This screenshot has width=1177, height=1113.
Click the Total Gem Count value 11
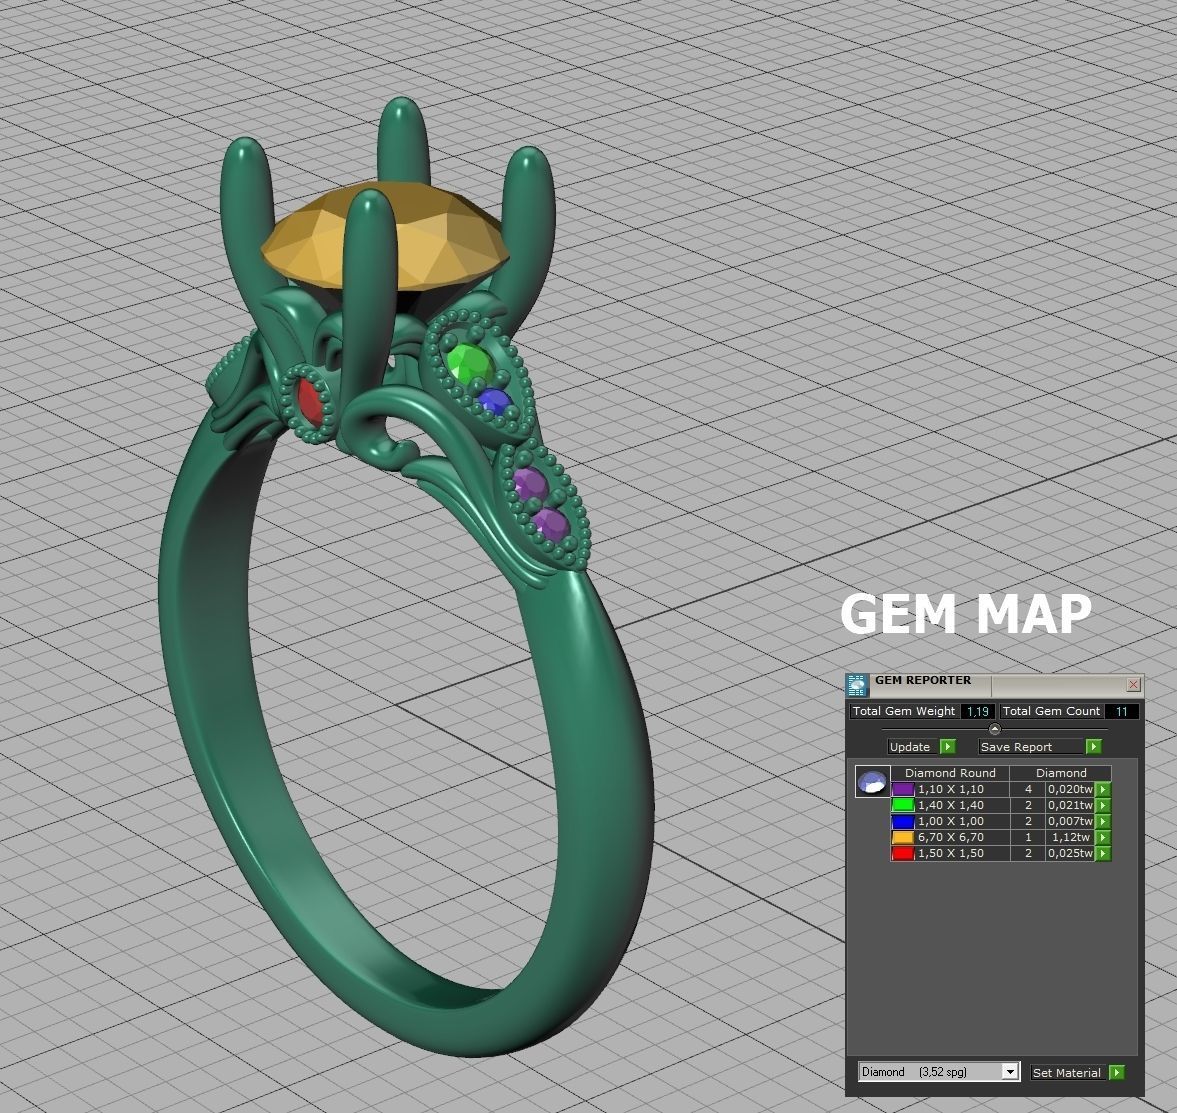(1121, 711)
